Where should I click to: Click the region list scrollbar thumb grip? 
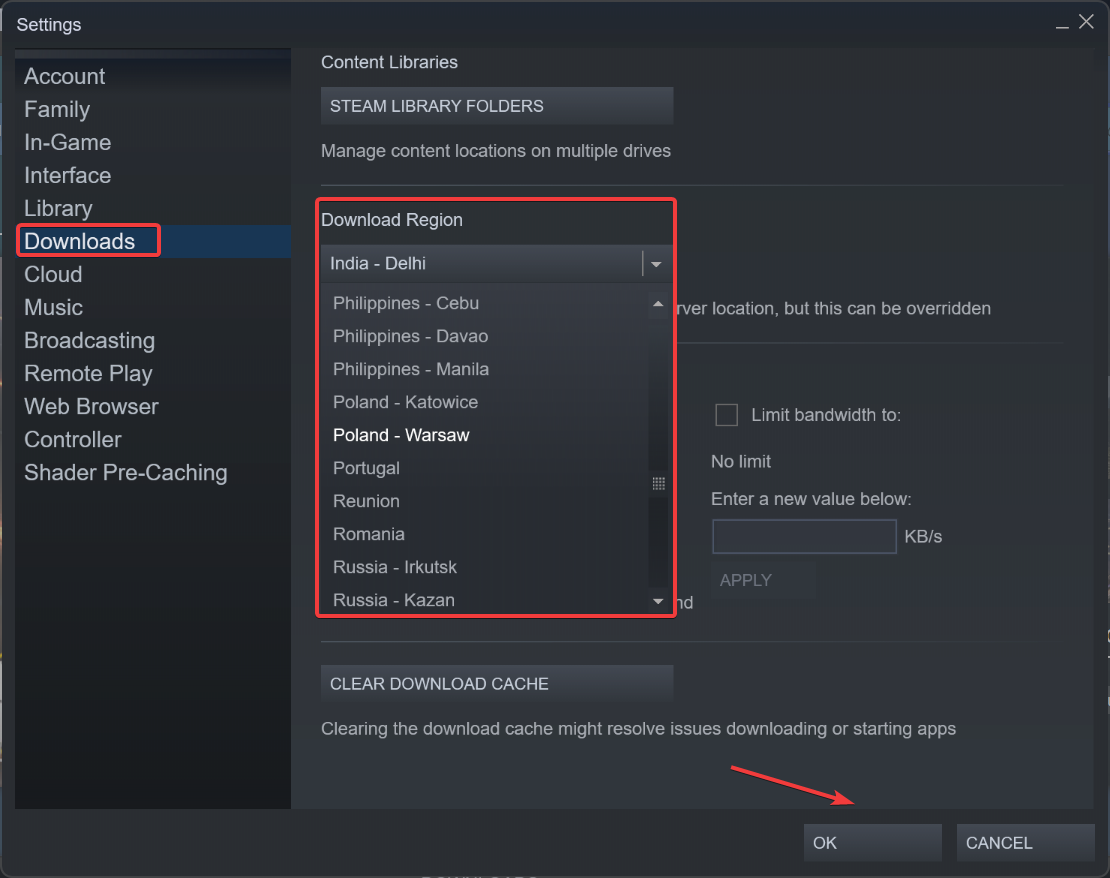[x=658, y=484]
